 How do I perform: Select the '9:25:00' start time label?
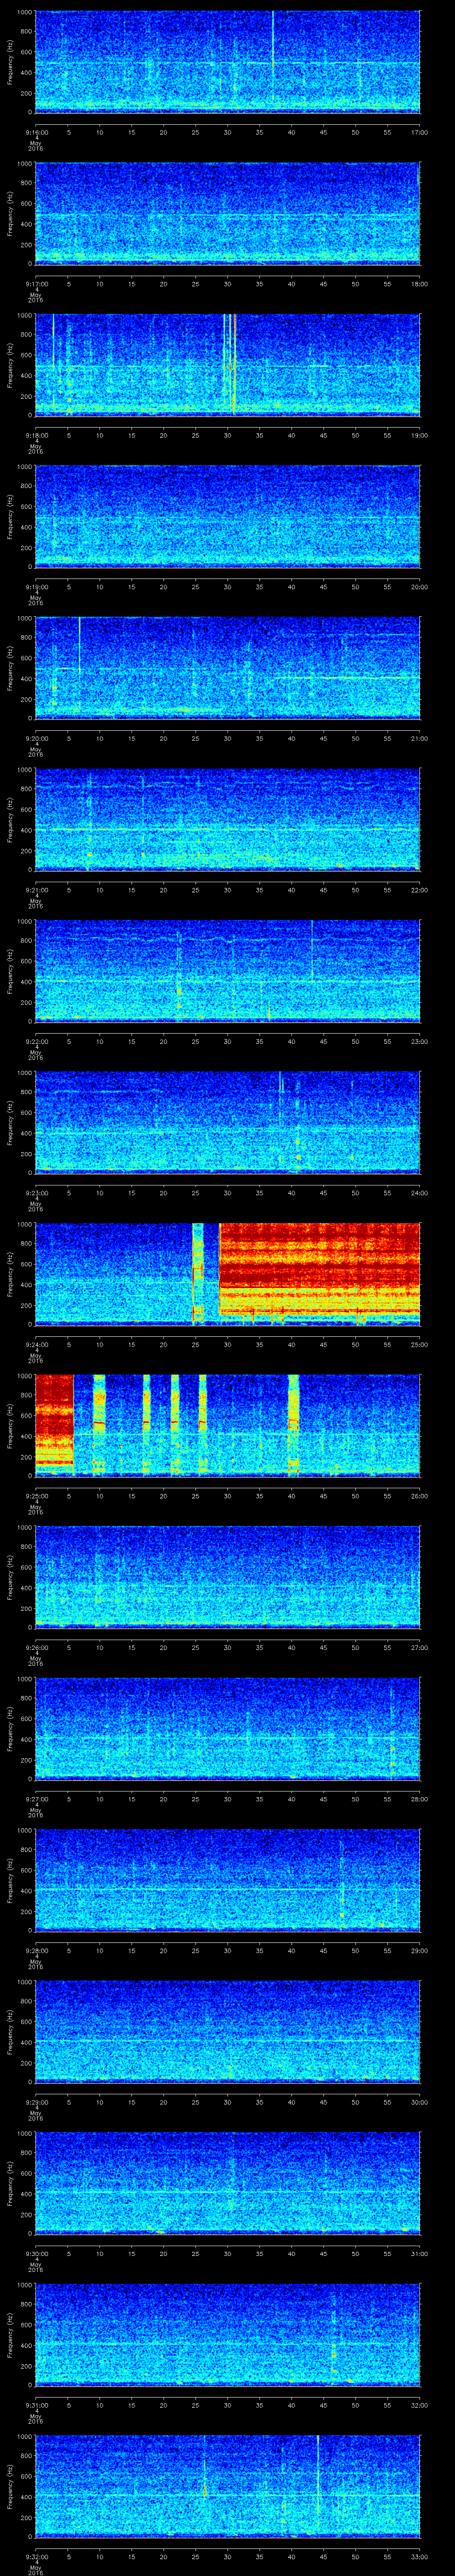36,1496
